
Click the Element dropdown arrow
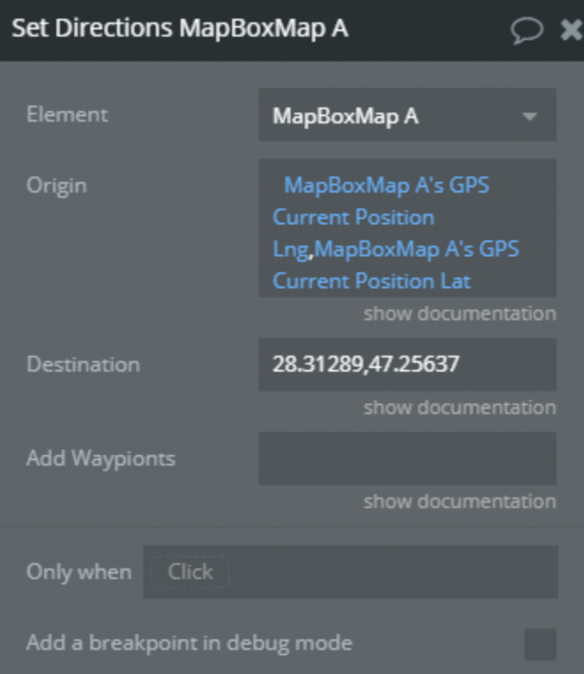pyautogui.click(x=529, y=116)
